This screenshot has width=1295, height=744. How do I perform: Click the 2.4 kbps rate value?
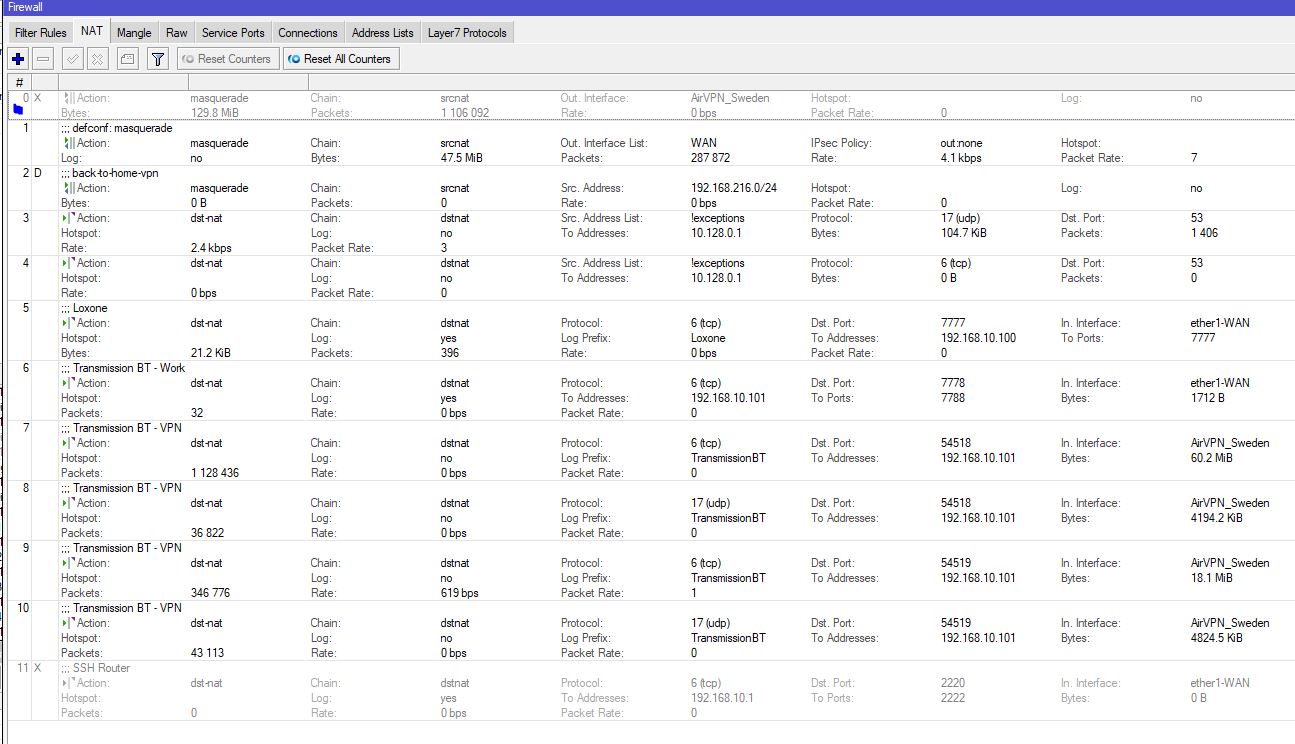(211, 248)
